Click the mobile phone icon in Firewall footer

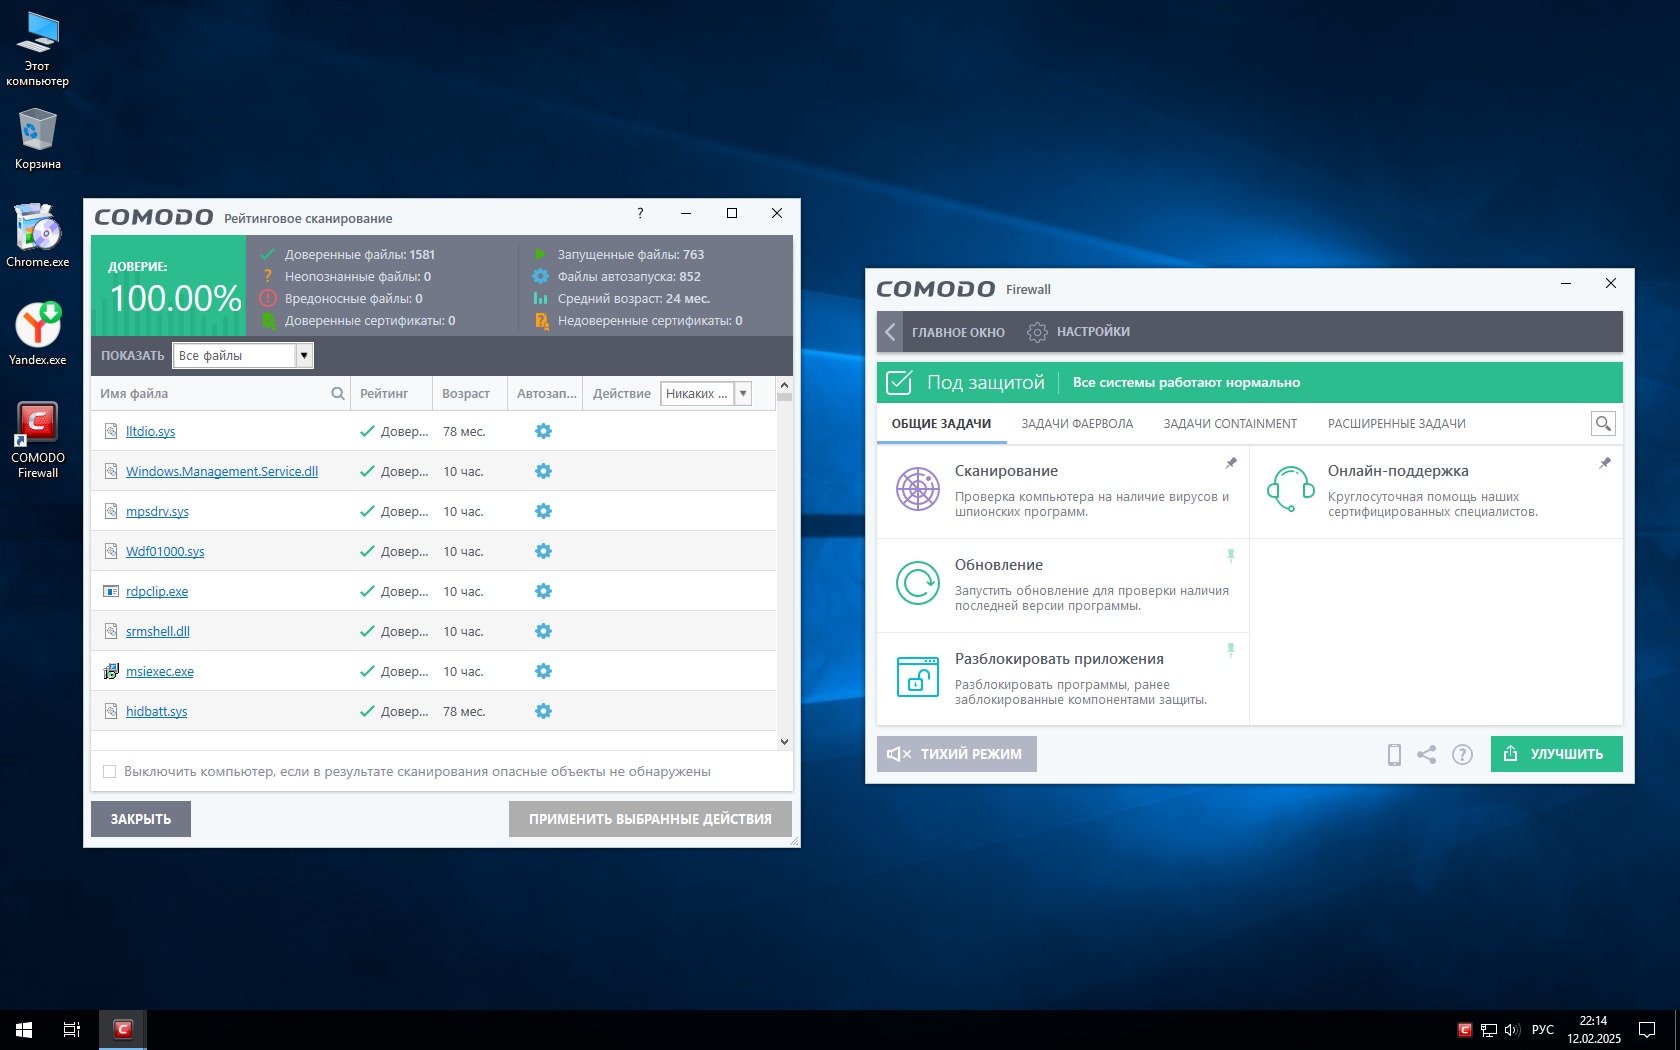click(x=1394, y=755)
